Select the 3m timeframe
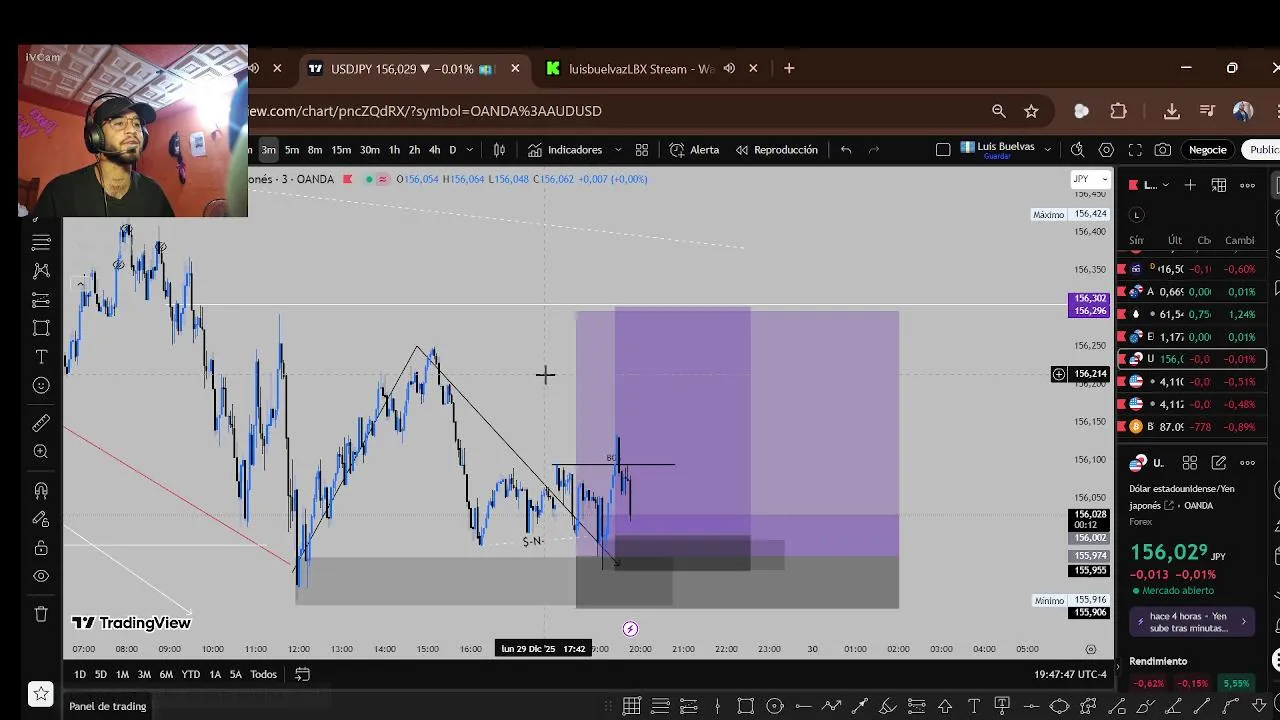1280x720 pixels. tap(268, 150)
